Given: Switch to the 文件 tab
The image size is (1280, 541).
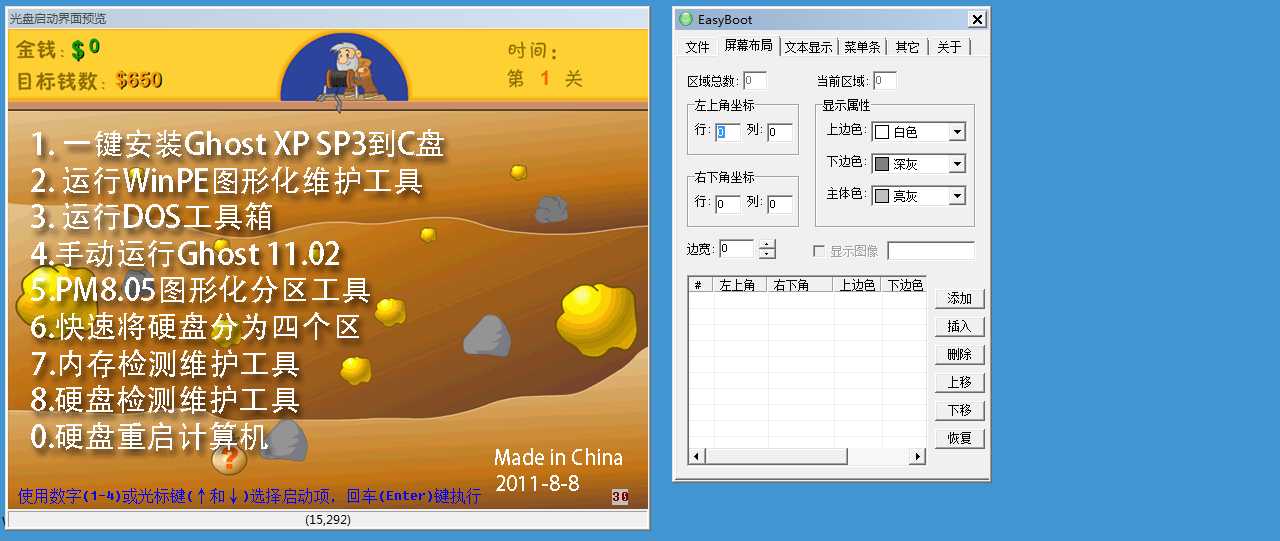Looking at the screenshot, I should 697,47.
